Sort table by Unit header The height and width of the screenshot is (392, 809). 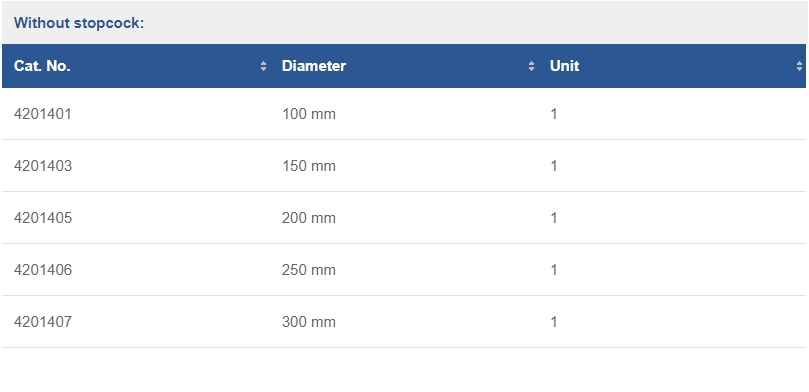(672, 66)
